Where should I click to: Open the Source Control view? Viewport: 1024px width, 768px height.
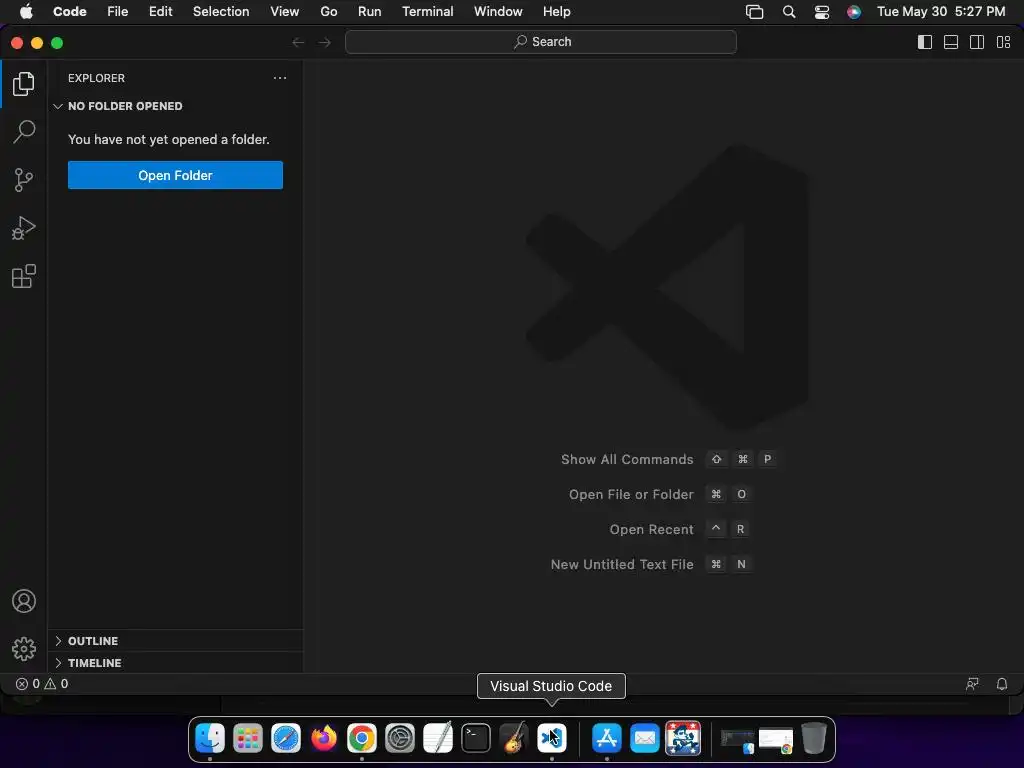click(x=24, y=180)
